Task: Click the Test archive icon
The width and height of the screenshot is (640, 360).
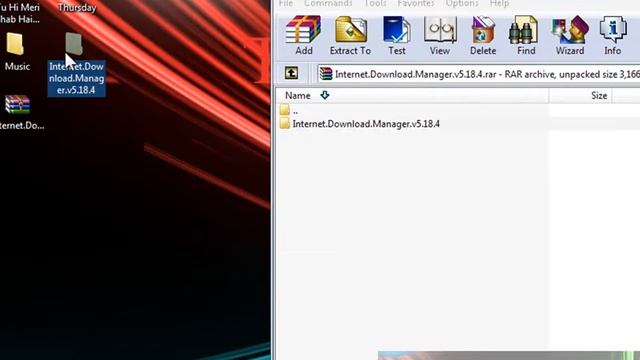Action: click(397, 35)
